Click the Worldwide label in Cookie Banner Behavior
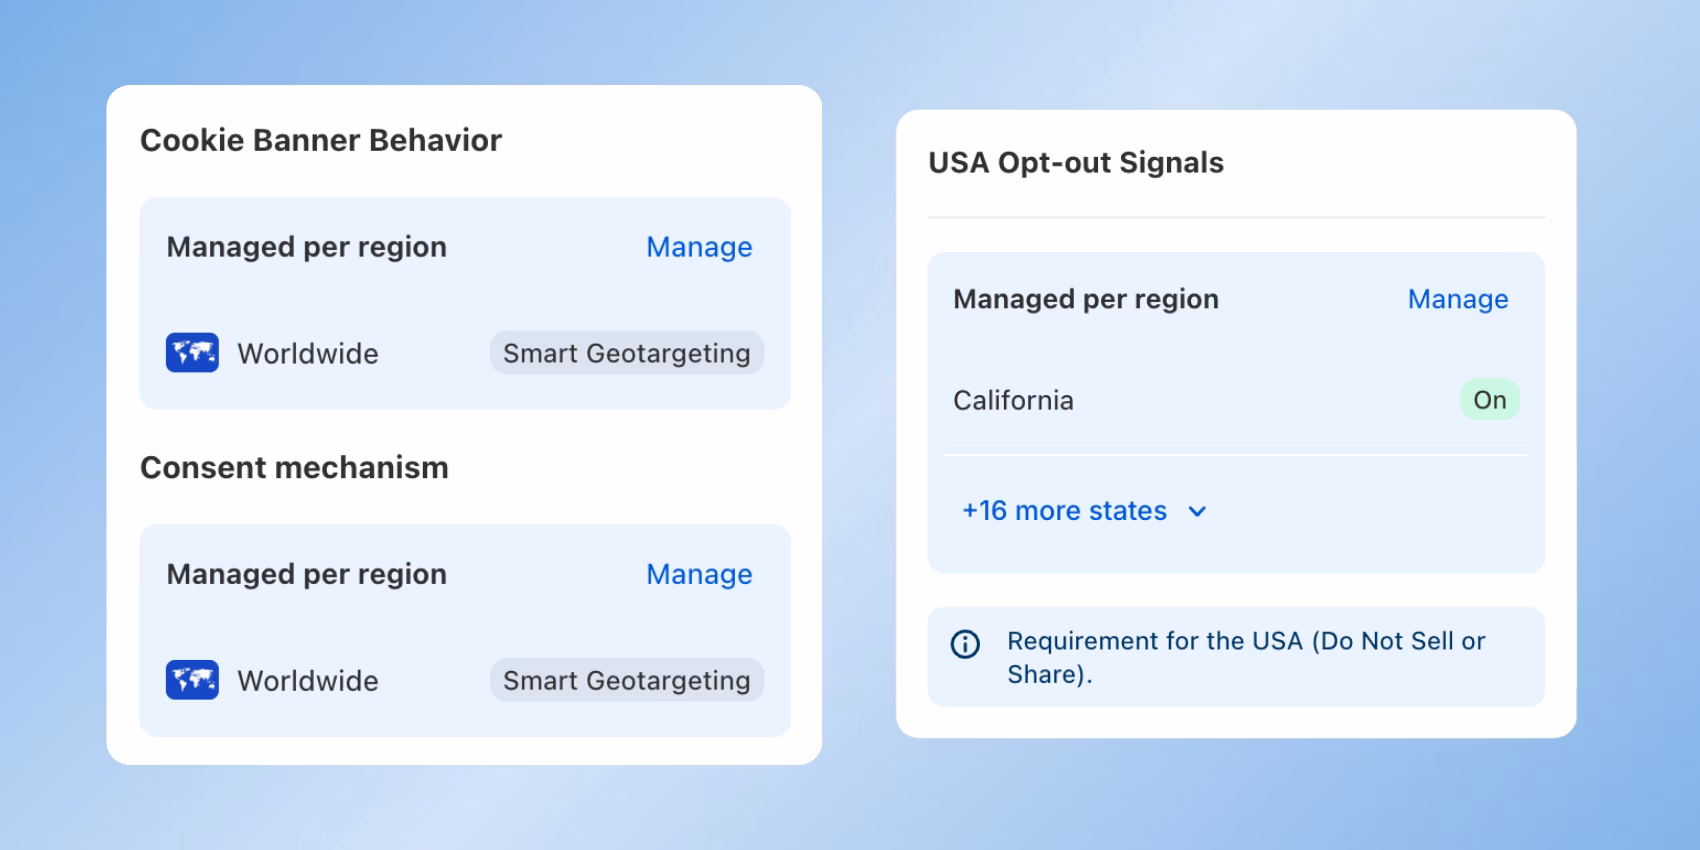Screen dimensions: 1700x850 (x=307, y=353)
